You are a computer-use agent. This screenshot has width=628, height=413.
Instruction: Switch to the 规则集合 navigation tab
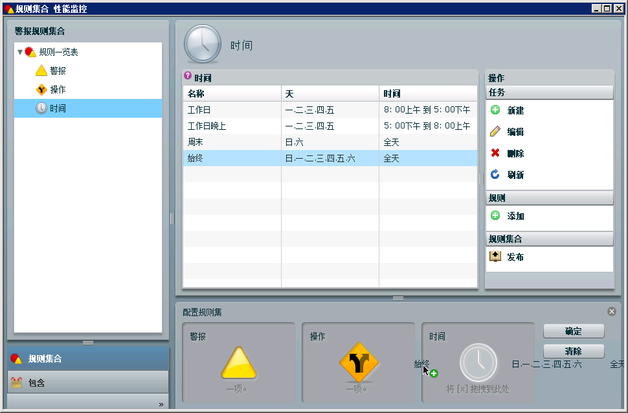[88, 359]
